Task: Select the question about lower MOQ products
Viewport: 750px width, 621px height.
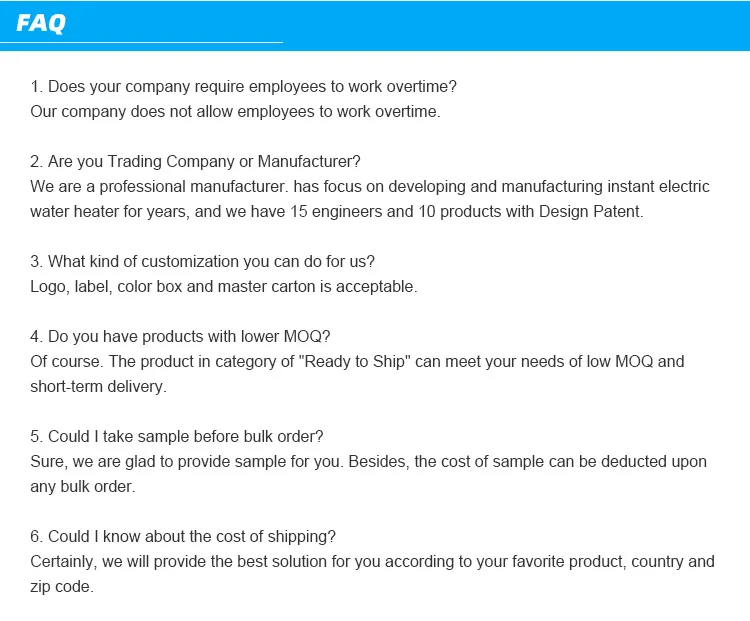Action: 187,337
